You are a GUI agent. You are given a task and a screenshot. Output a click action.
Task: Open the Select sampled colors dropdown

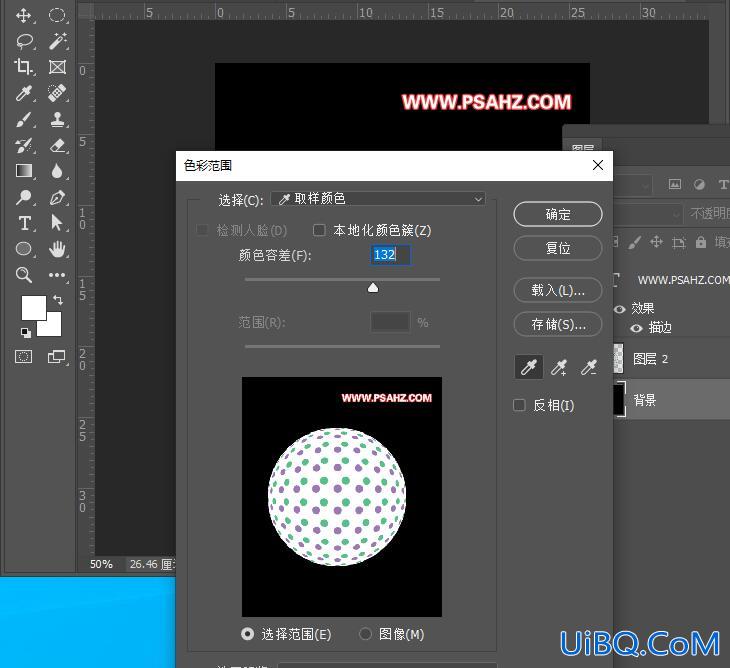pos(378,199)
